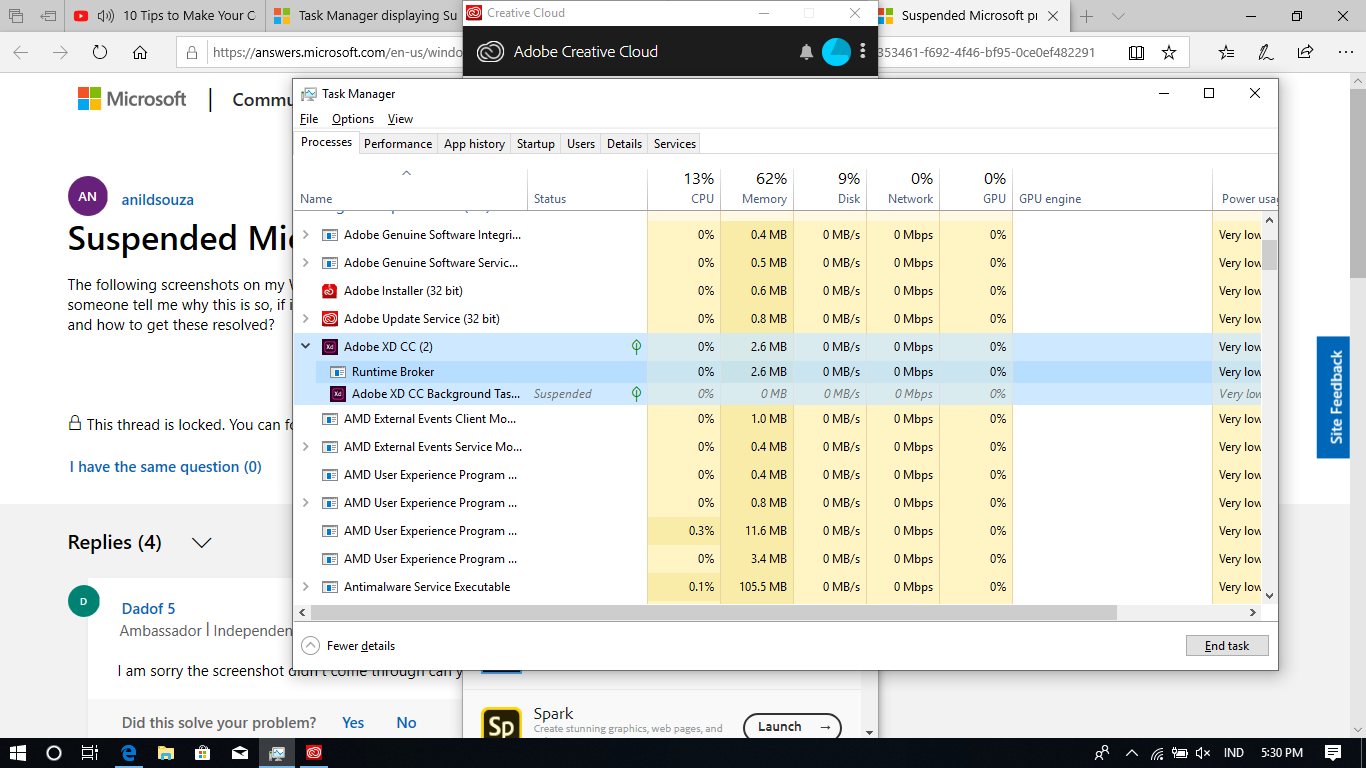Open Edge add notes pen icon

point(1265,52)
